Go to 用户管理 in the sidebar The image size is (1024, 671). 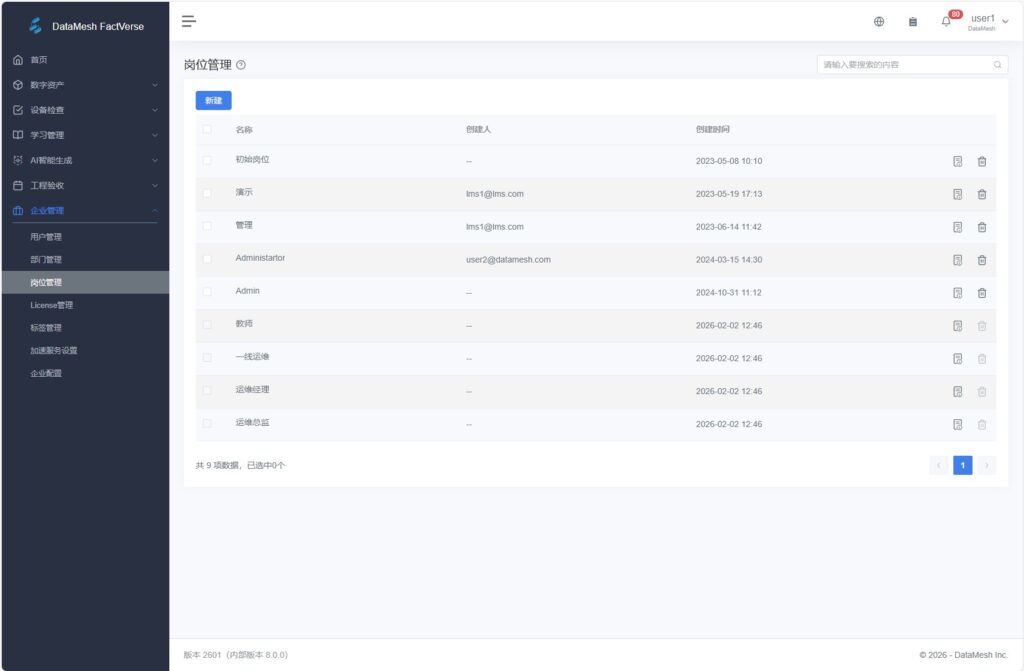46,237
